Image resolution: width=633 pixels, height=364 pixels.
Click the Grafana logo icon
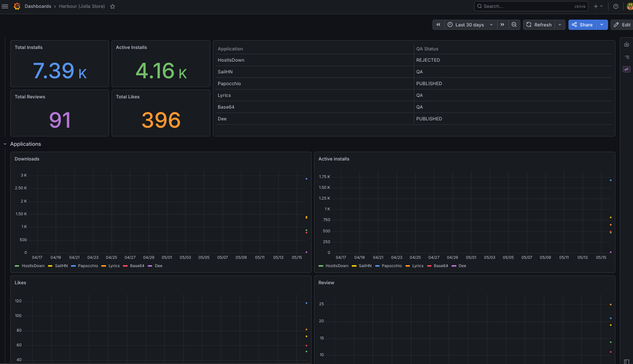coord(17,6)
